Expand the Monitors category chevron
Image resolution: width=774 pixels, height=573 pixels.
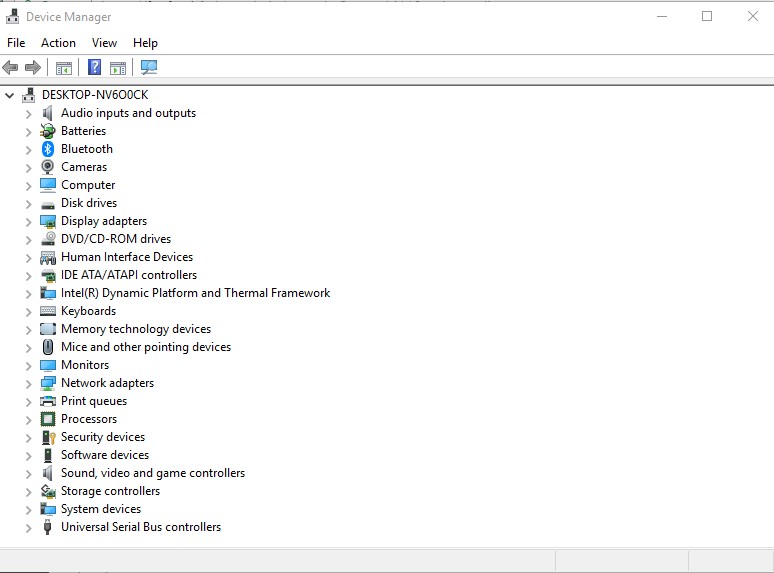(29, 366)
